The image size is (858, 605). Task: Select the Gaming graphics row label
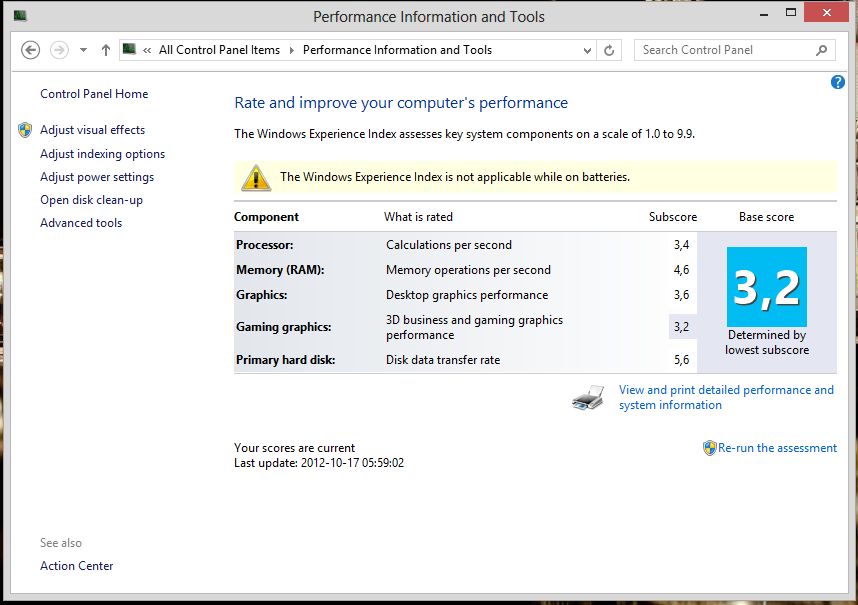[x=283, y=327]
